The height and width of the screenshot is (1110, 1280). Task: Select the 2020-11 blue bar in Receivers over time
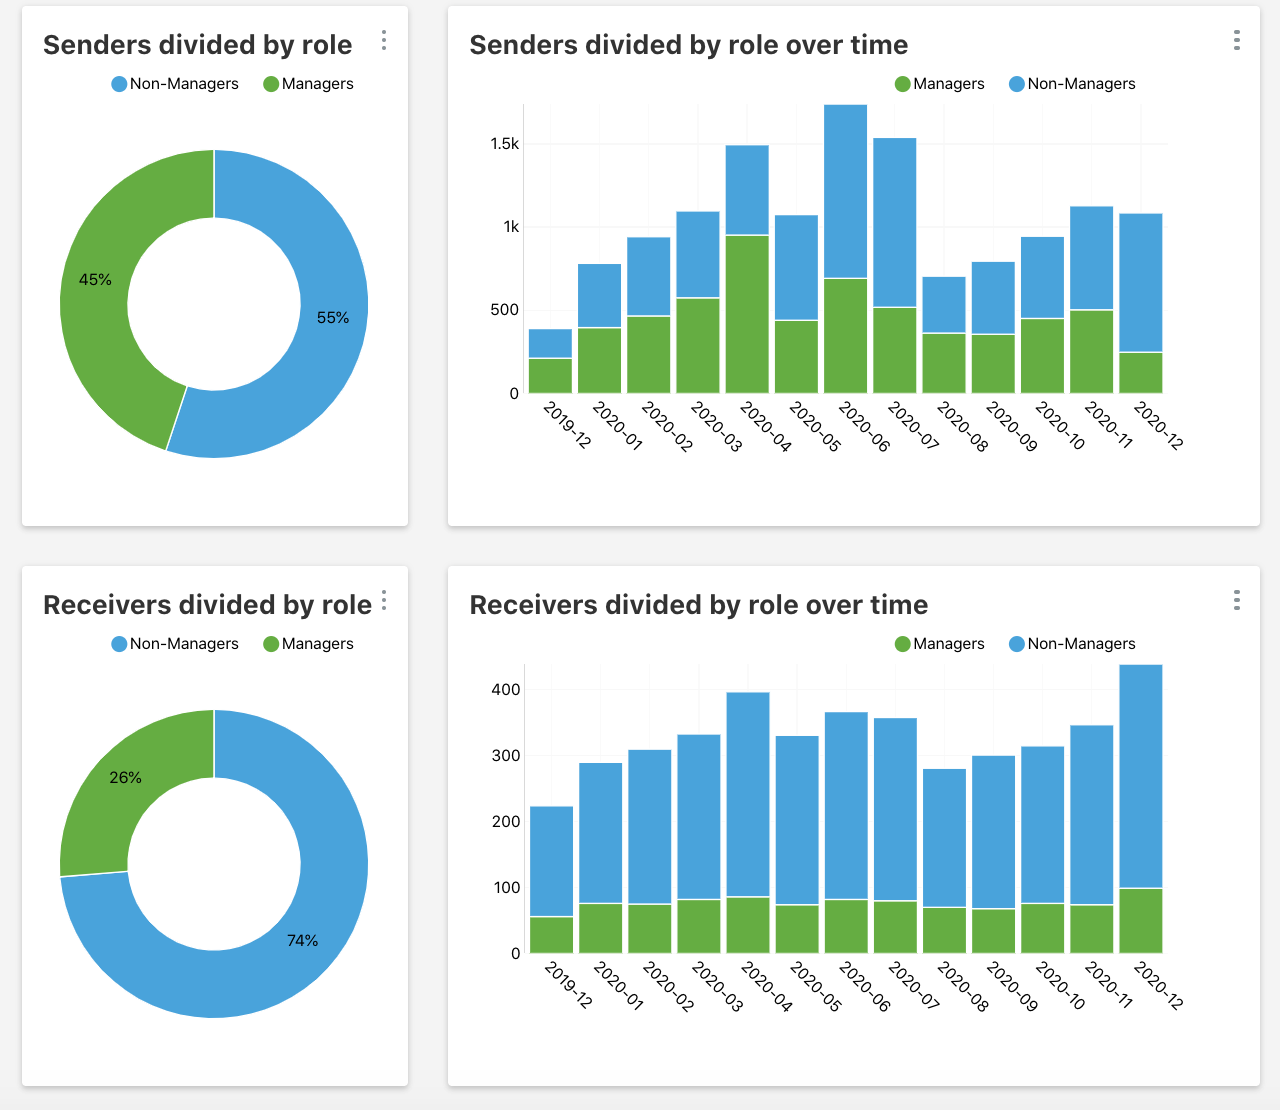pos(1091,815)
